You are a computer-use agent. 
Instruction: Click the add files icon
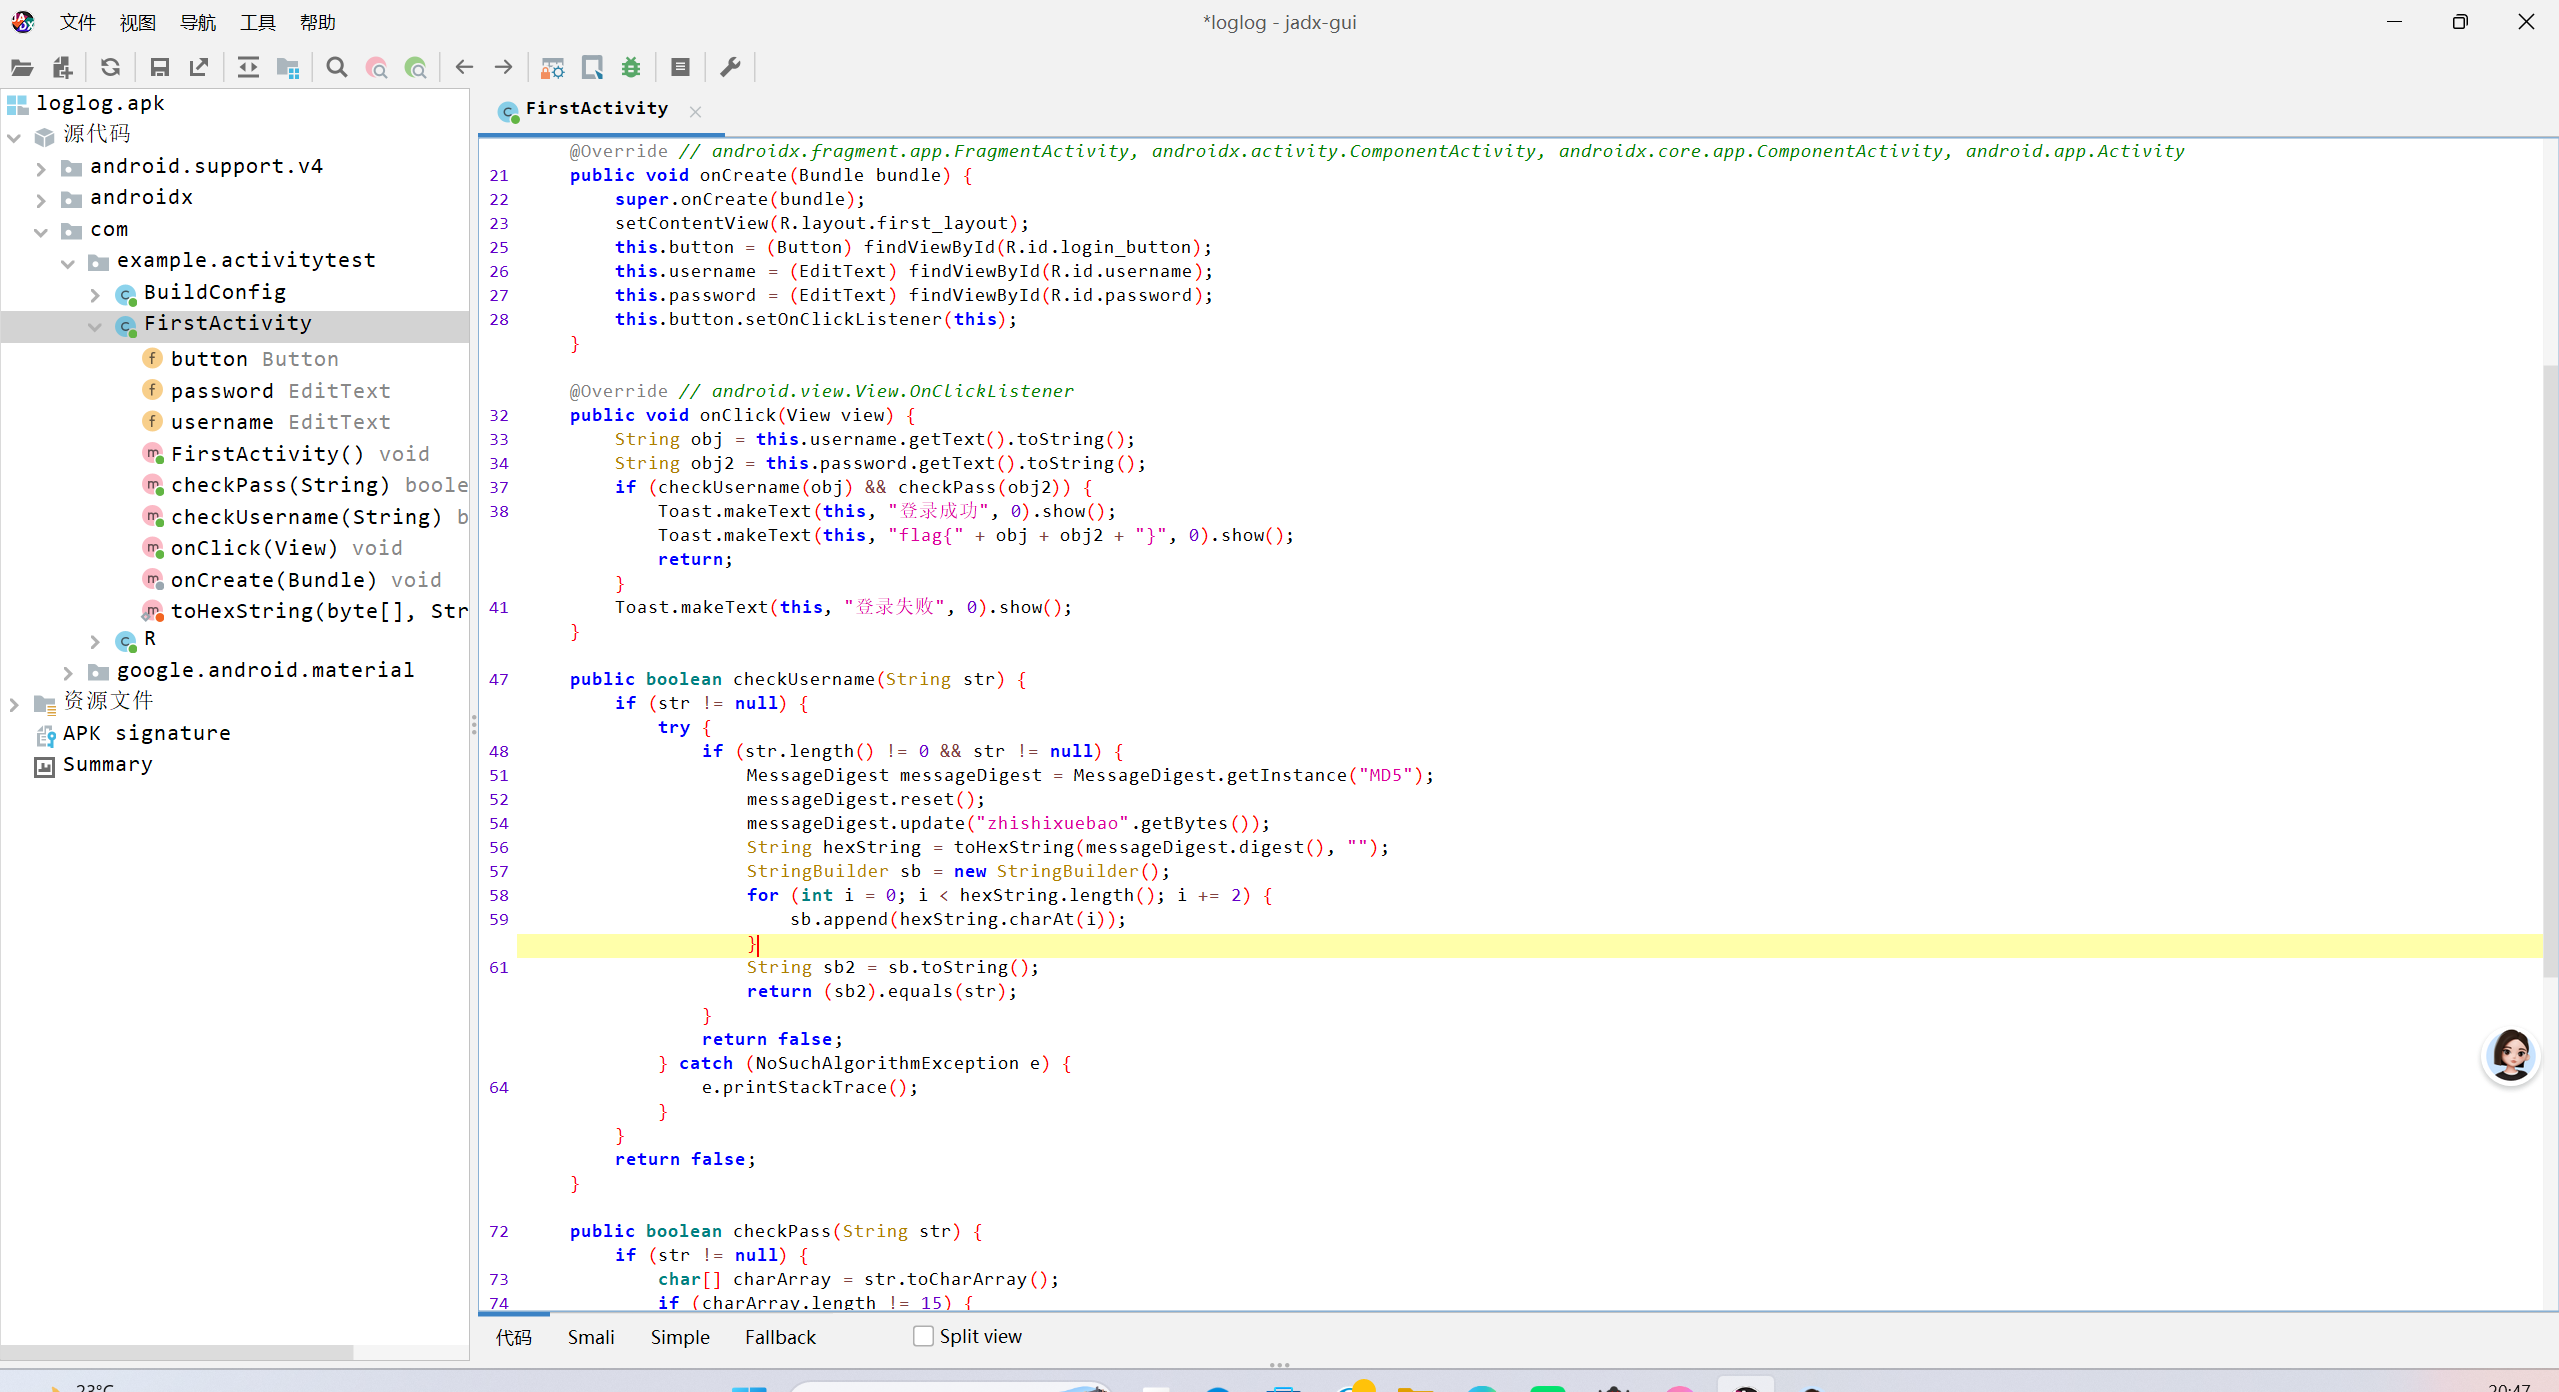tap(62, 68)
